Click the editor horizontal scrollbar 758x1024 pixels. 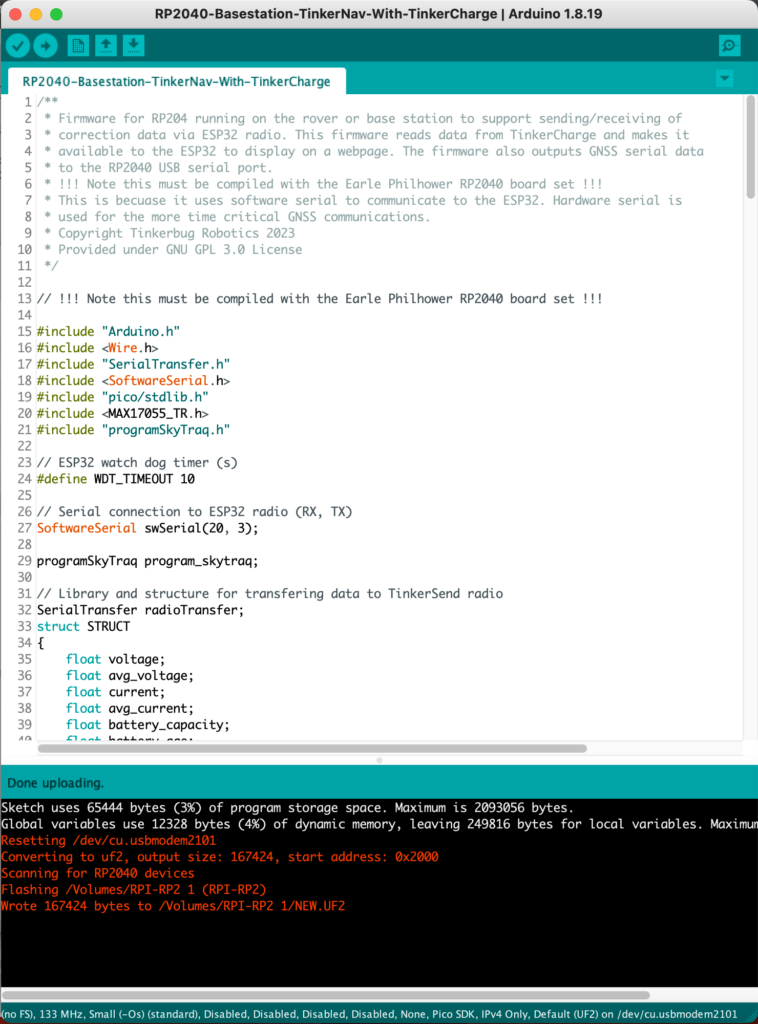(312, 748)
